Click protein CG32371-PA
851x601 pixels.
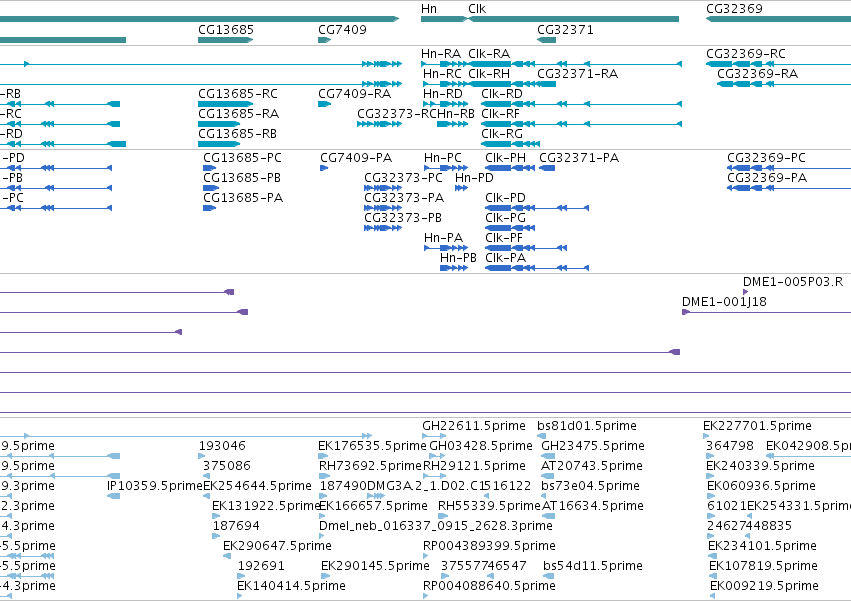coord(579,158)
